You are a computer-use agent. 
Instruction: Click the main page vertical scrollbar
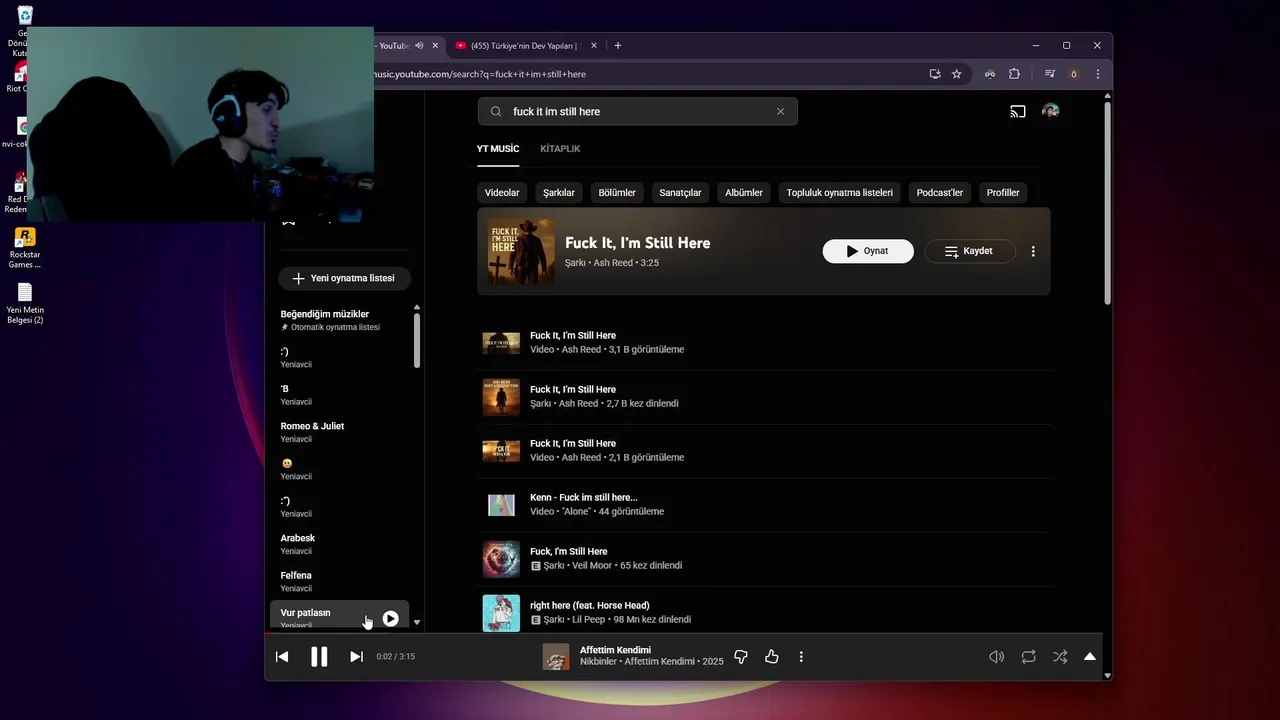[x=1107, y=205]
